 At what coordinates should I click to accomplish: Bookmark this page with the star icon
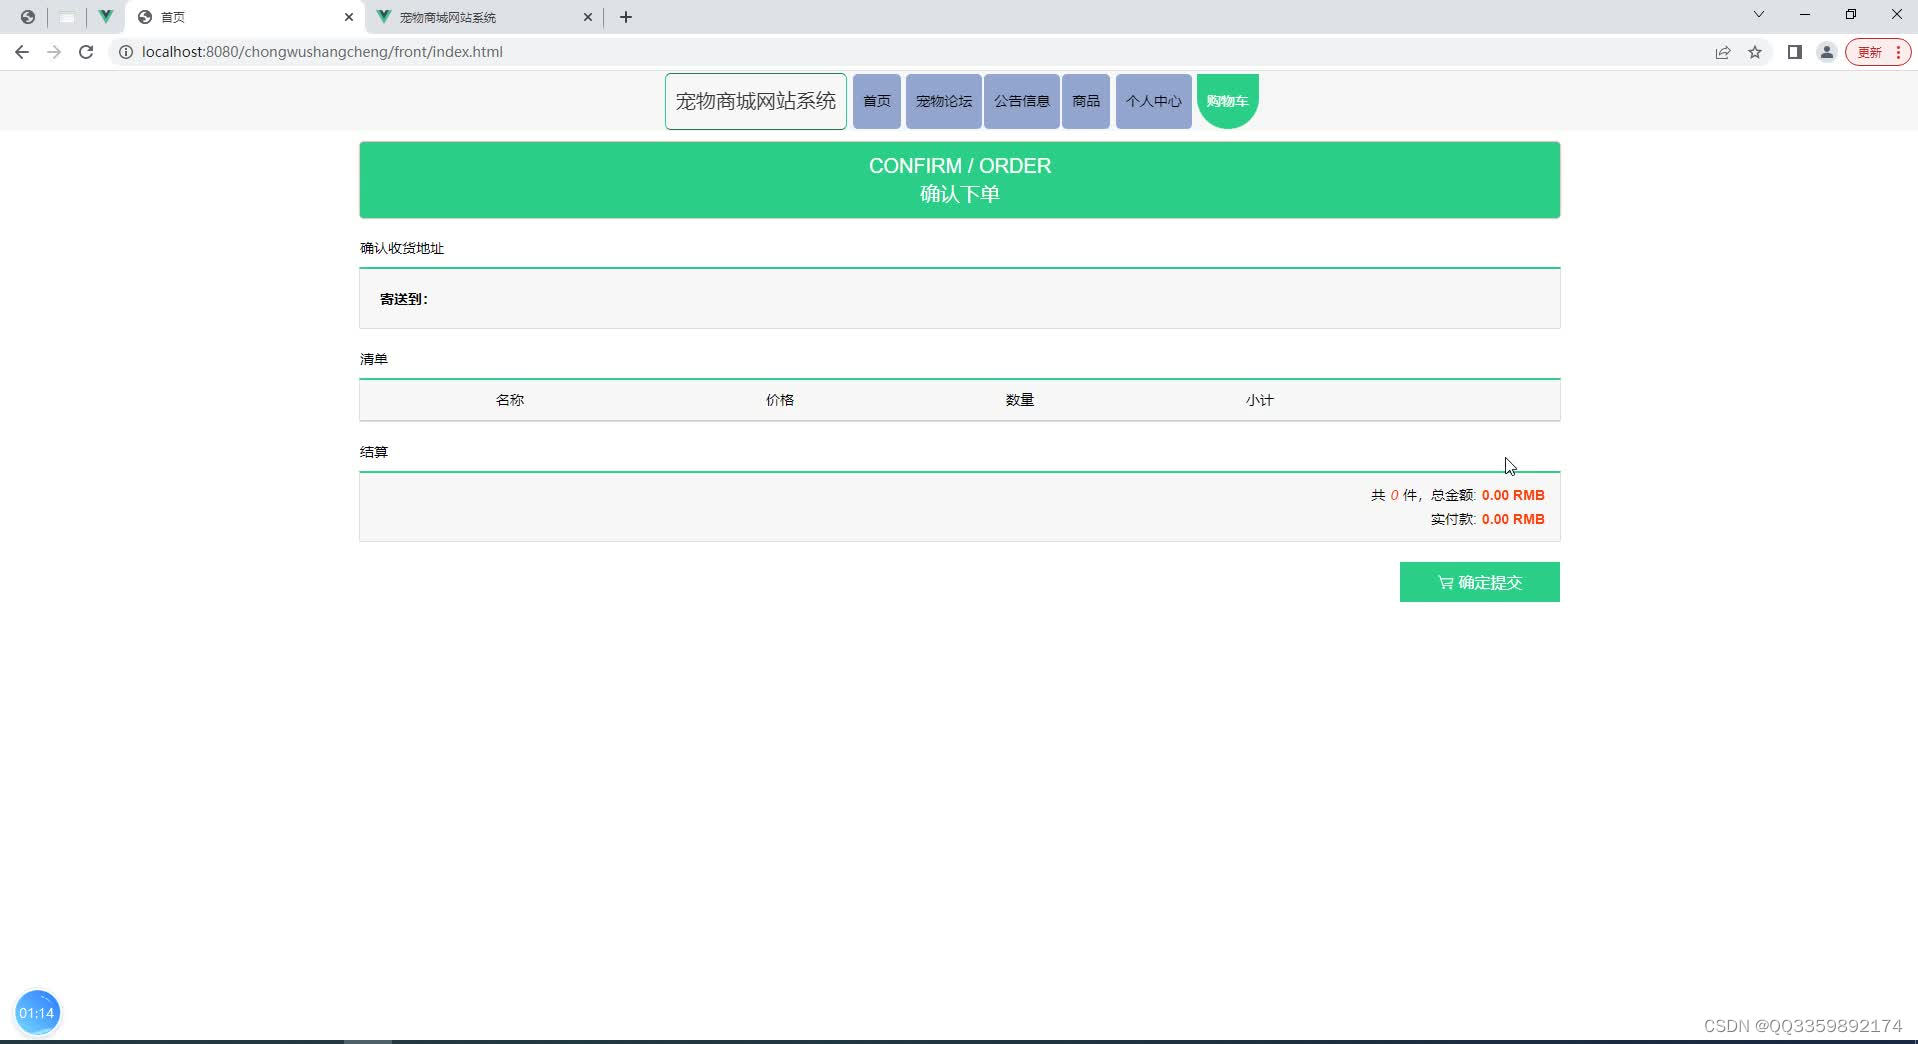1755,52
